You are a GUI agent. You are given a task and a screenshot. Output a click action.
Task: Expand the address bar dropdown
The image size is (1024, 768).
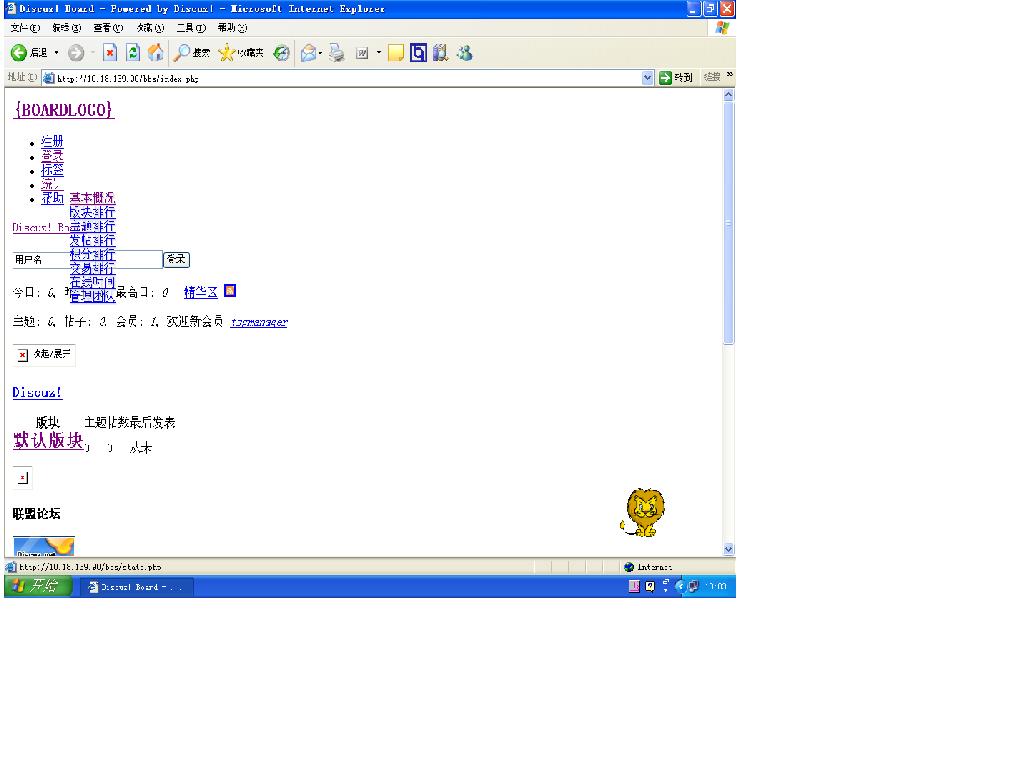point(647,78)
